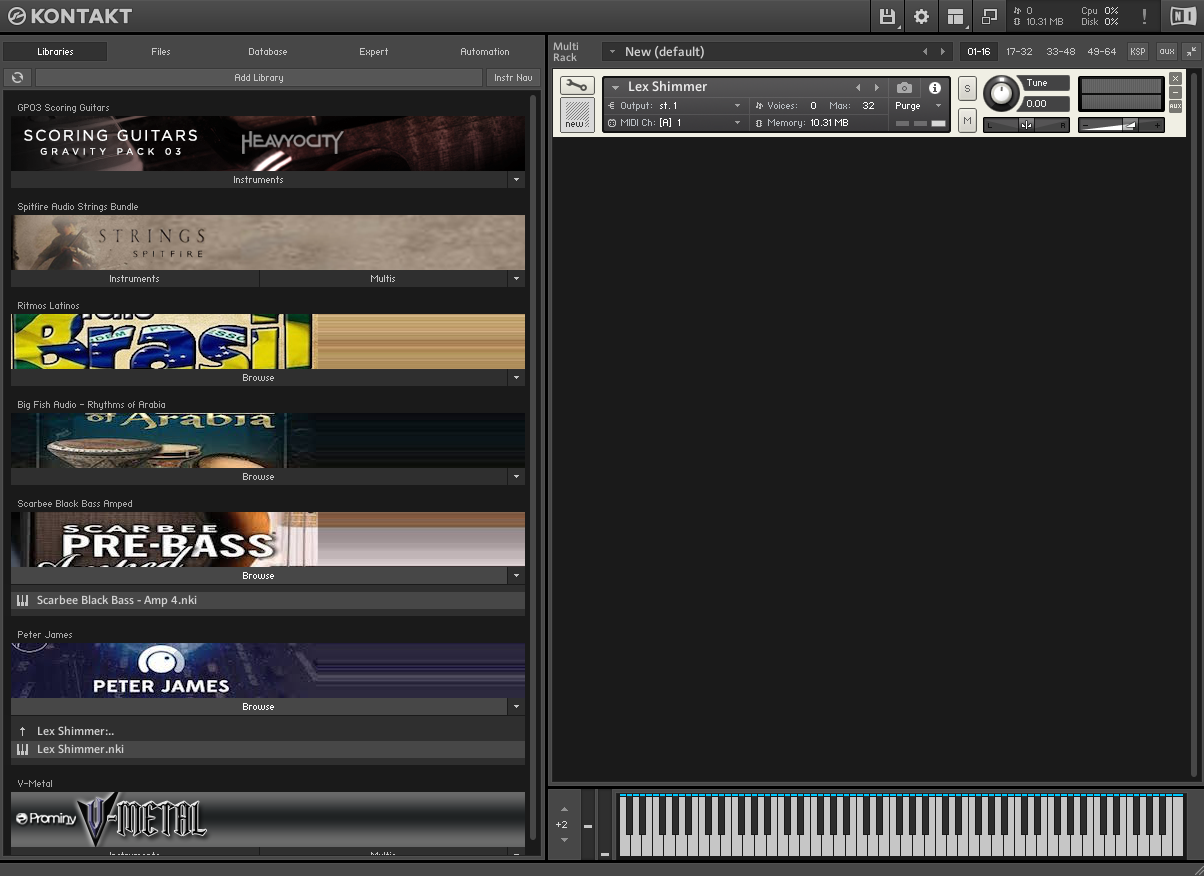
Task: Remove Lex Shimmer with the X button
Action: (1175, 78)
